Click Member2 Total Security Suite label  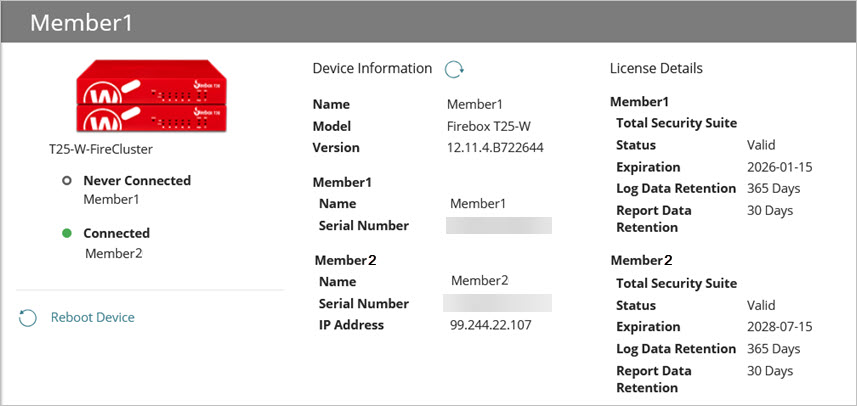point(677,283)
